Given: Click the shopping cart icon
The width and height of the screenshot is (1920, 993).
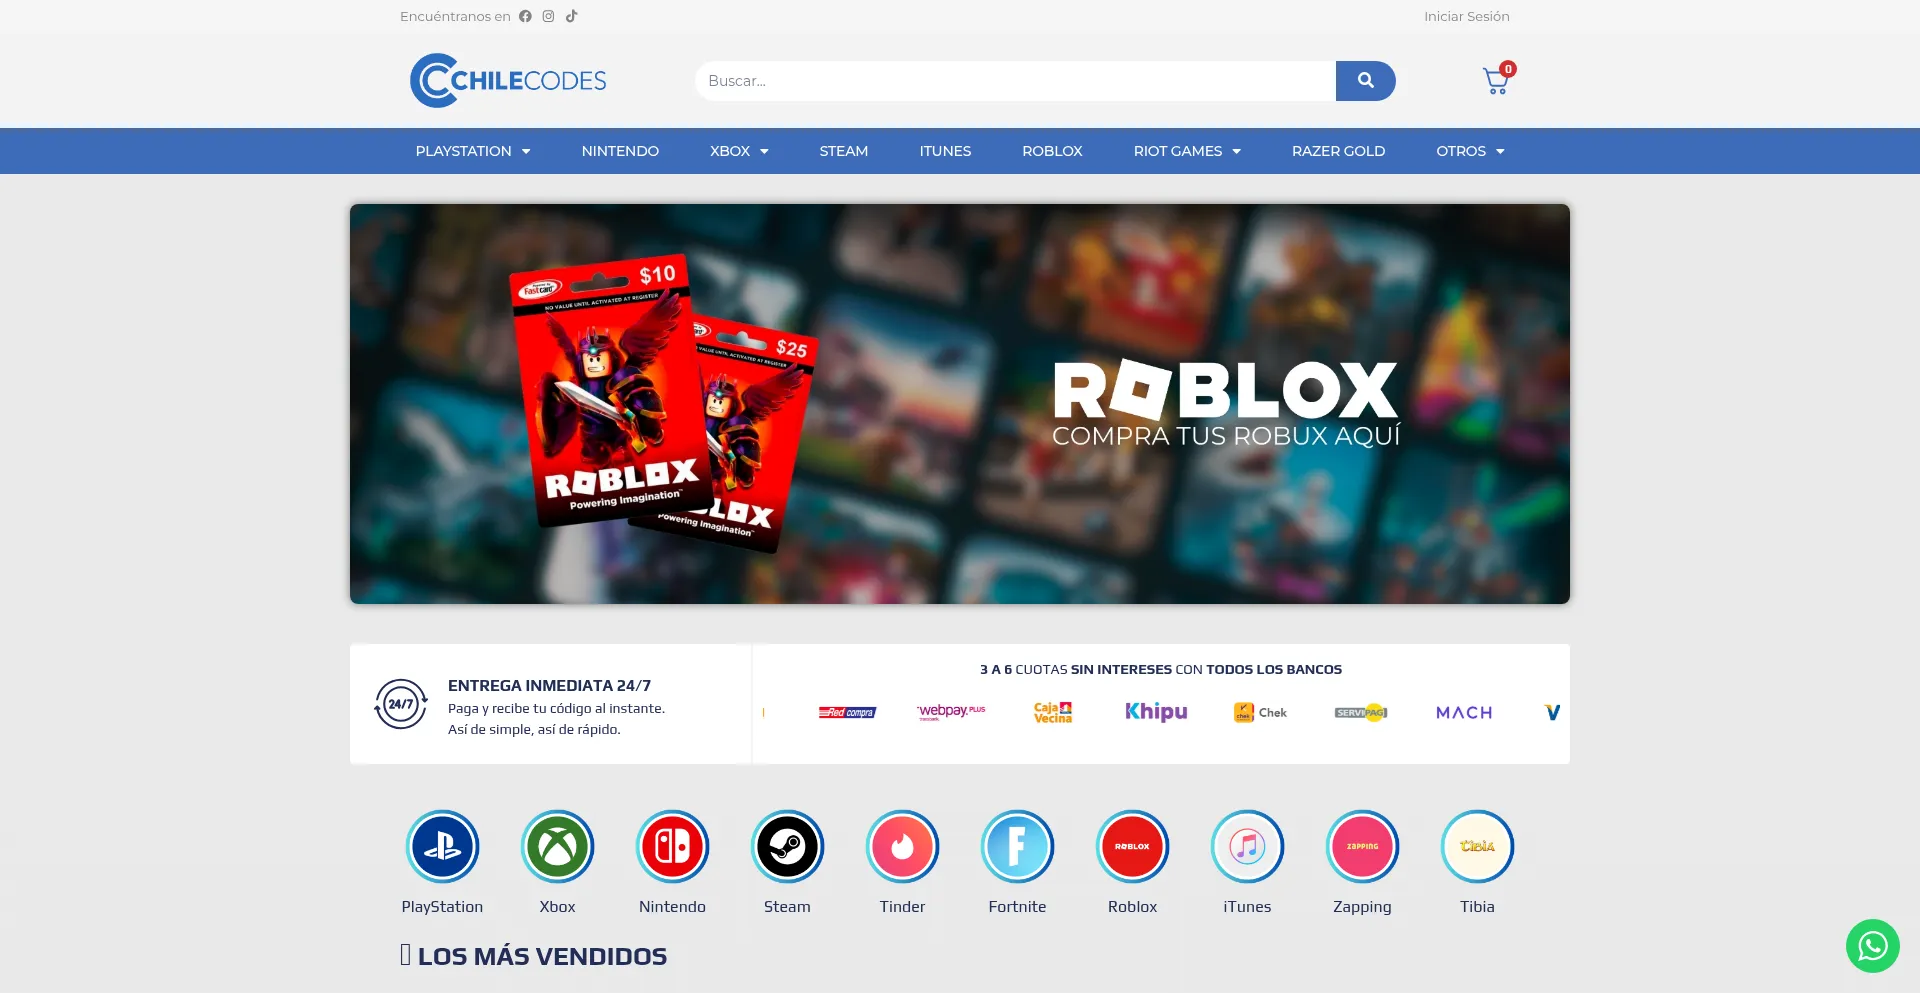Looking at the screenshot, I should 1496,81.
